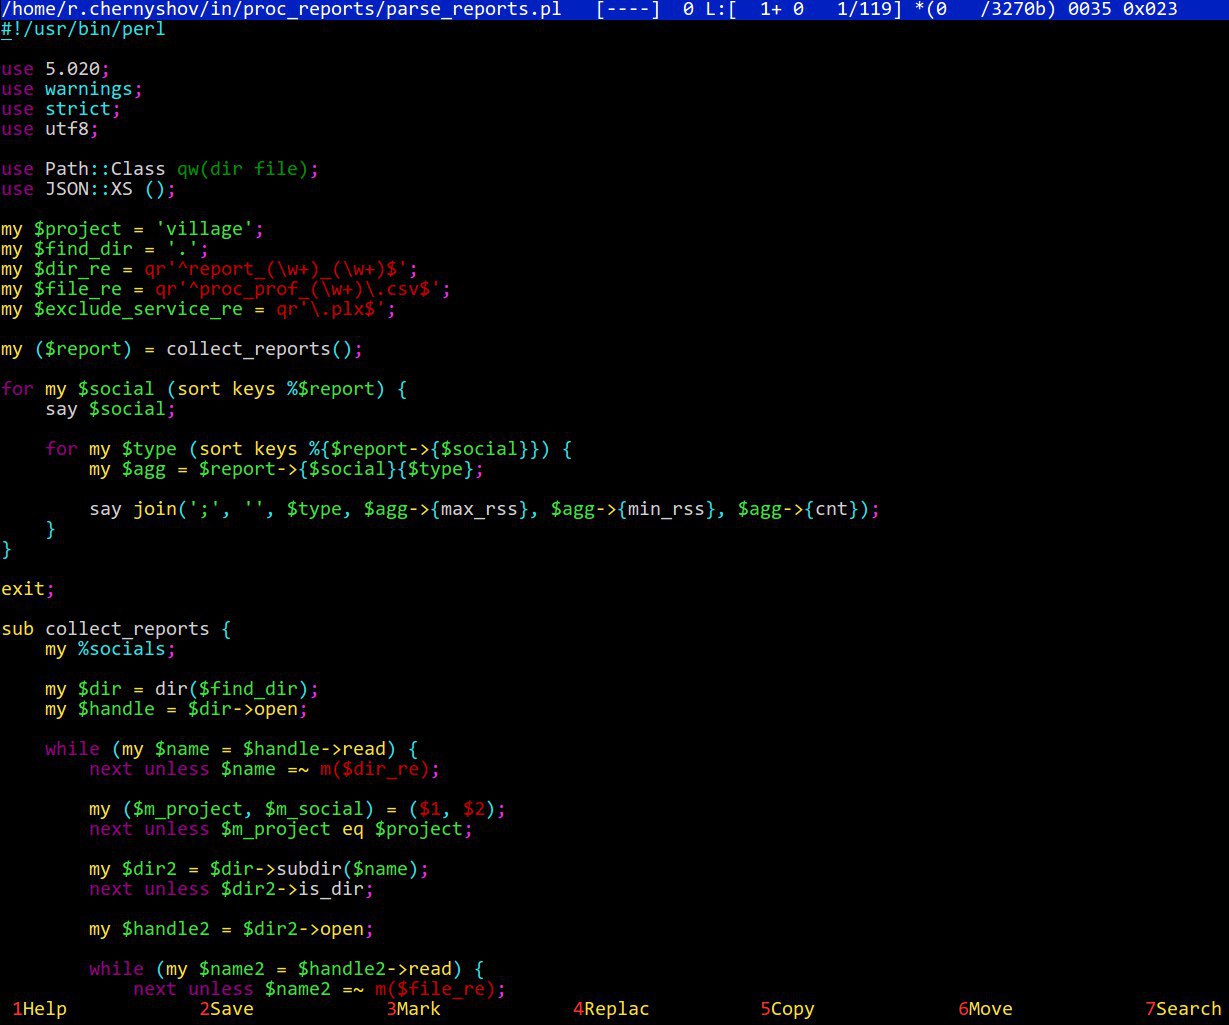Click the 5Copy function key
This screenshot has height=1025, width=1229.
[x=788, y=1009]
